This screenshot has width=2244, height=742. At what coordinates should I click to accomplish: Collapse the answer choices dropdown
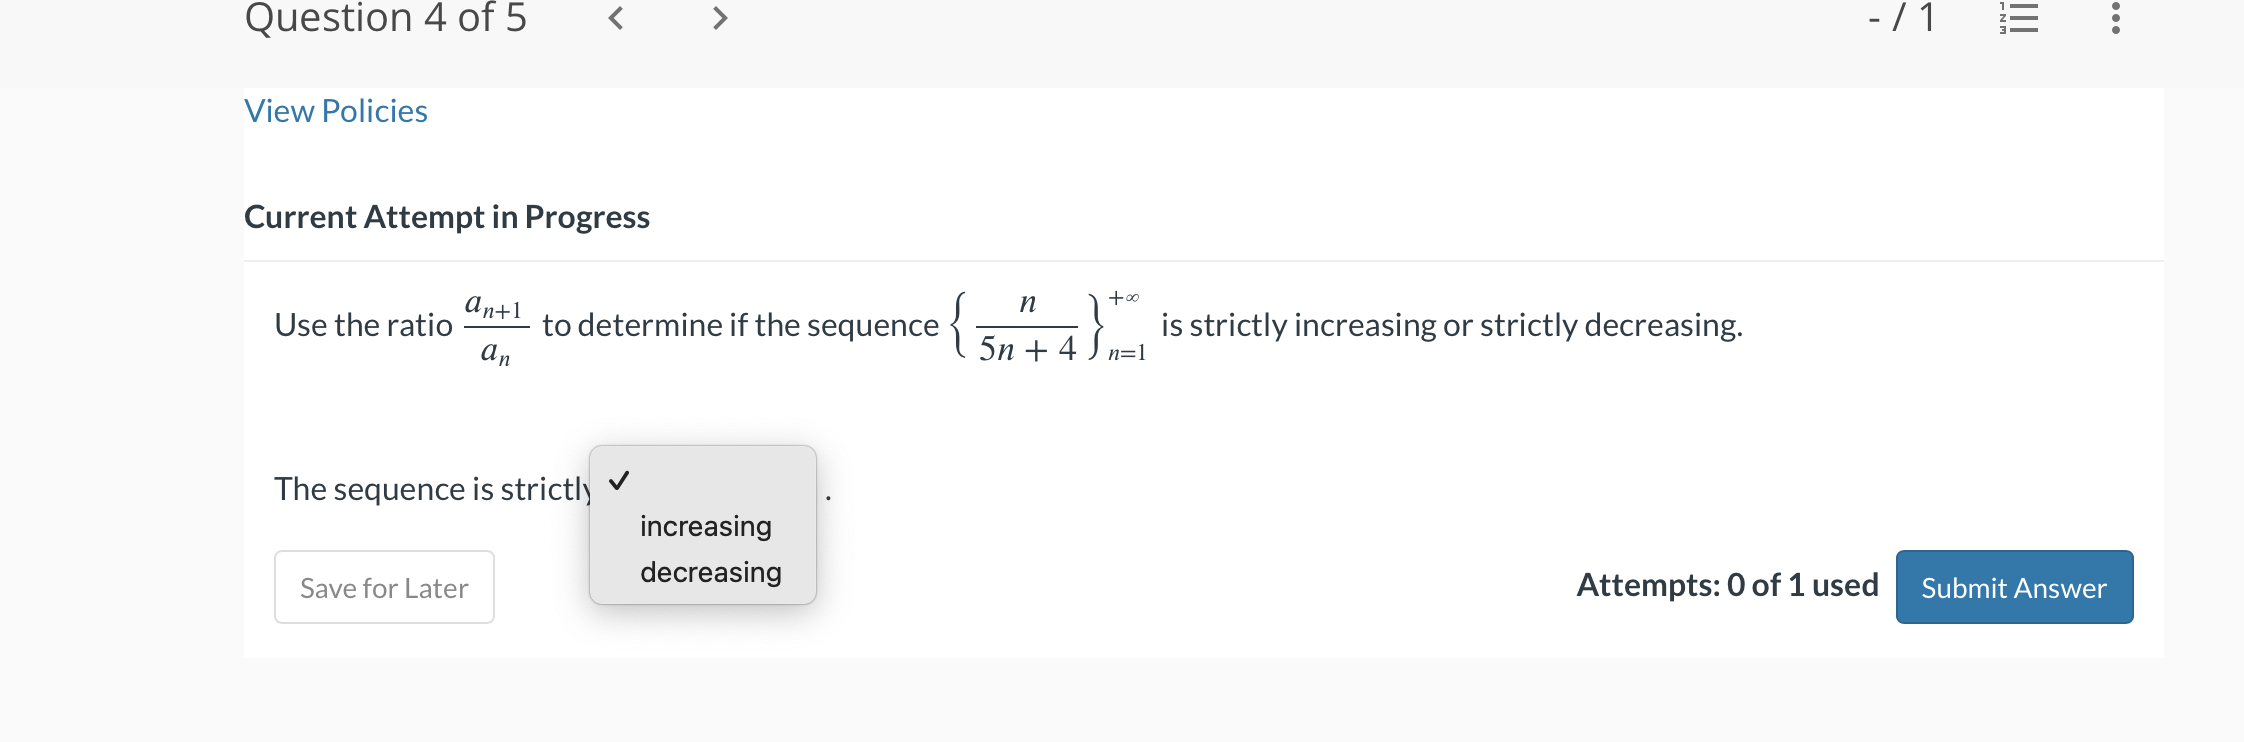[x=702, y=481]
